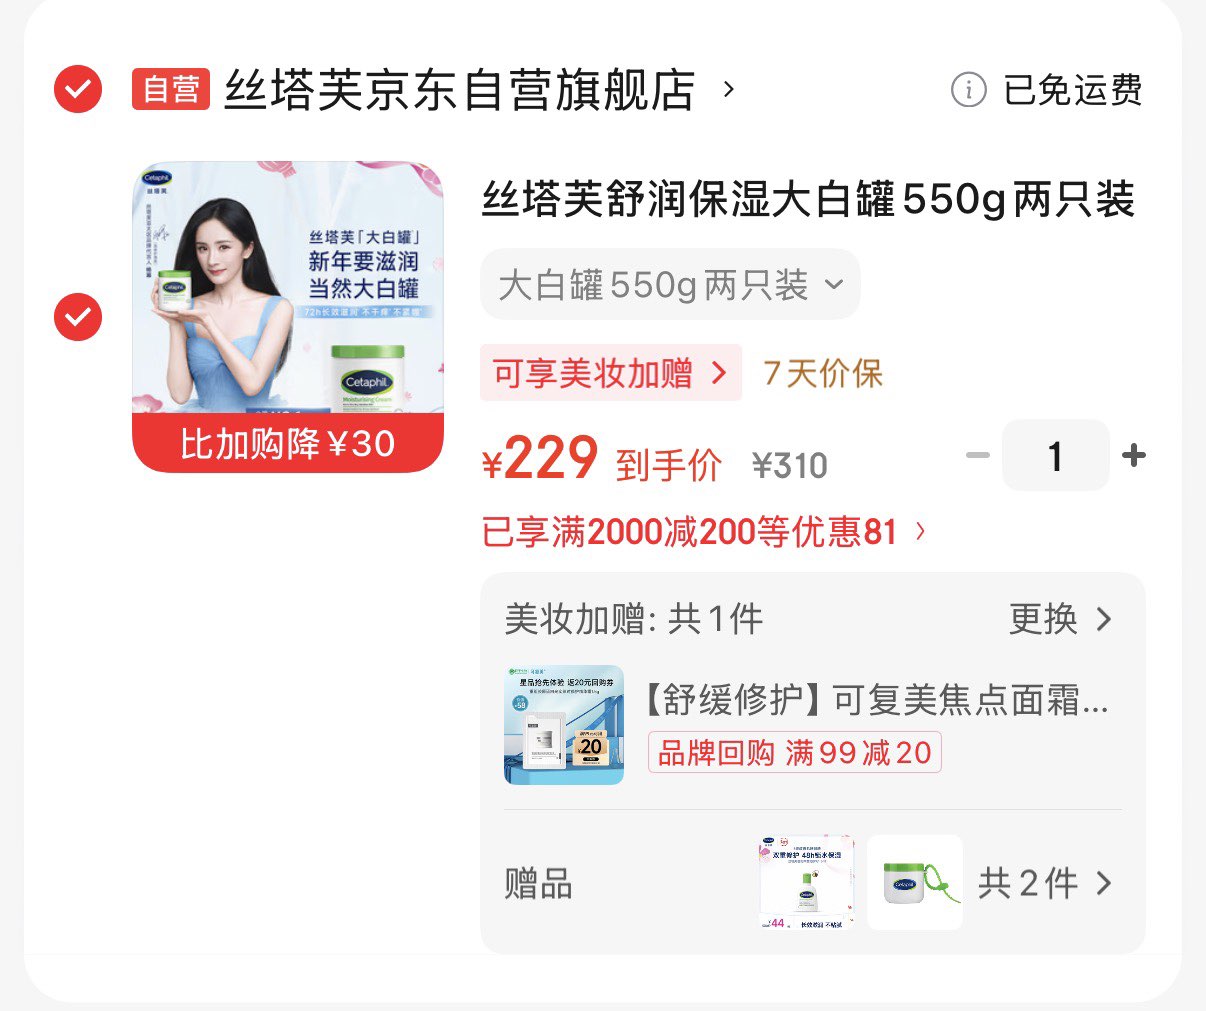1206x1011 pixels.
Task: Open the 可复美焦点面霜 gift thumbnail
Action: point(564,725)
